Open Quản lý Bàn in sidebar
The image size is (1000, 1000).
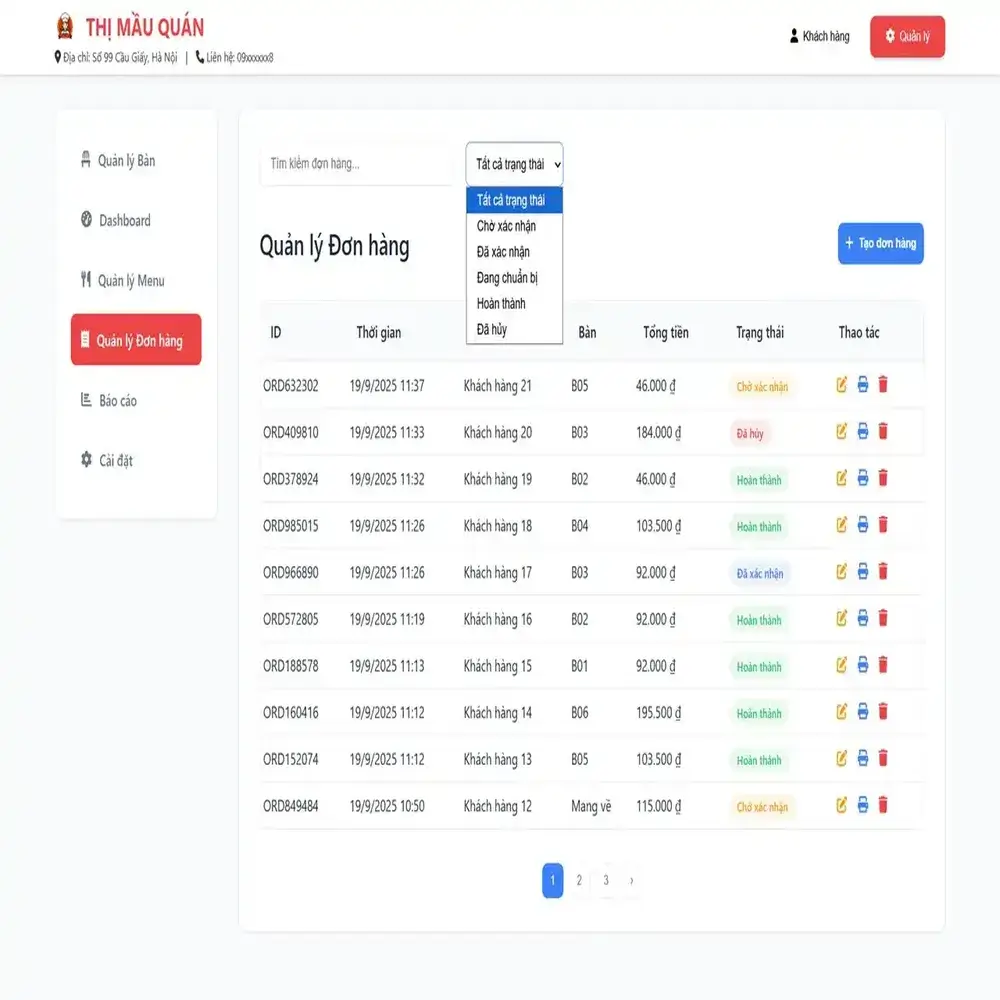tap(126, 161)
